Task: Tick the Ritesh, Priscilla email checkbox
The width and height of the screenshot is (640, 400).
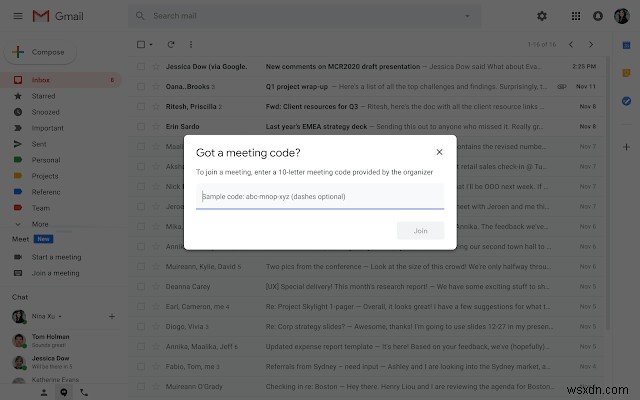Action: point(141,107)
